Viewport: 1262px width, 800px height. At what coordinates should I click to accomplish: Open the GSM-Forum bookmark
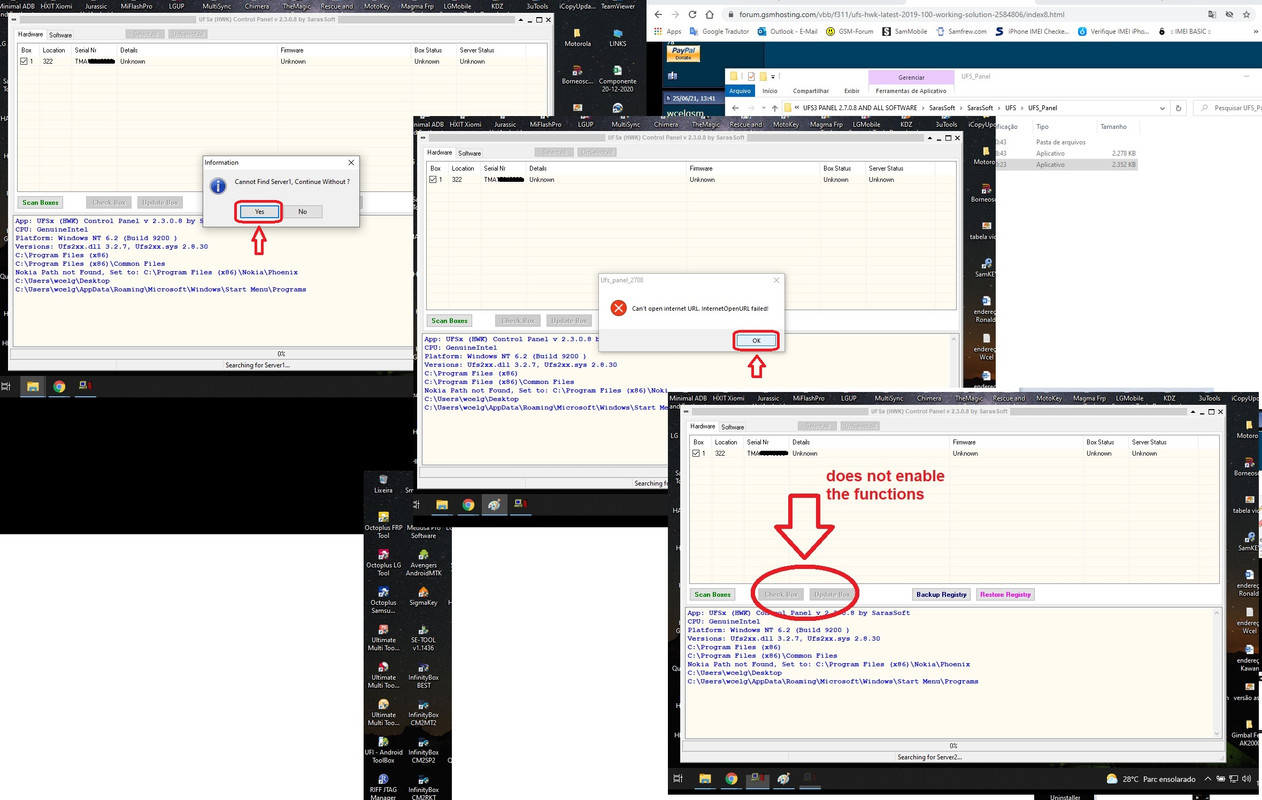(851, 31)
